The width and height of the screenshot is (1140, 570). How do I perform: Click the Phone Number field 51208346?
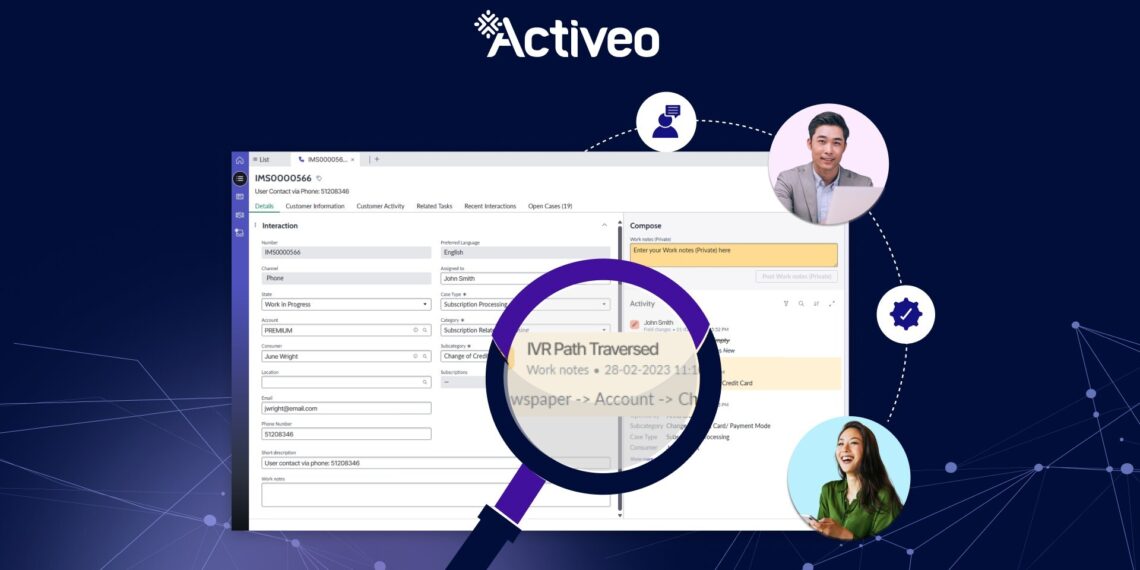[x=346, y=434]
